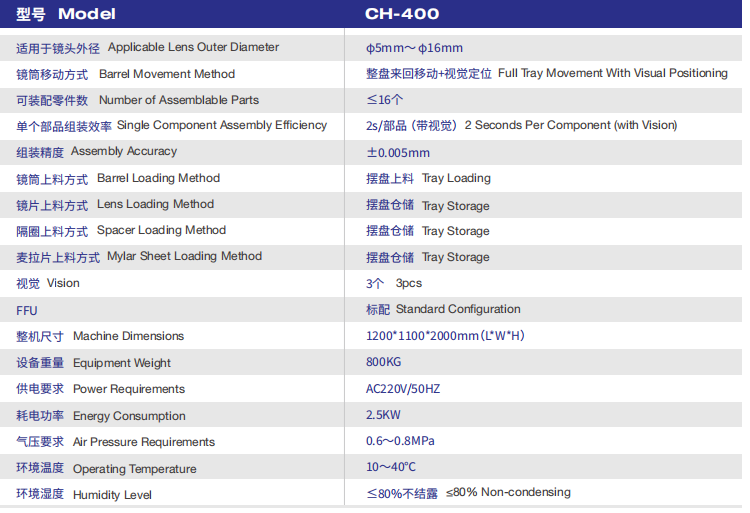
Task: Select '≤80% Non-condensing' value
Action: click(x=508, y=492)
